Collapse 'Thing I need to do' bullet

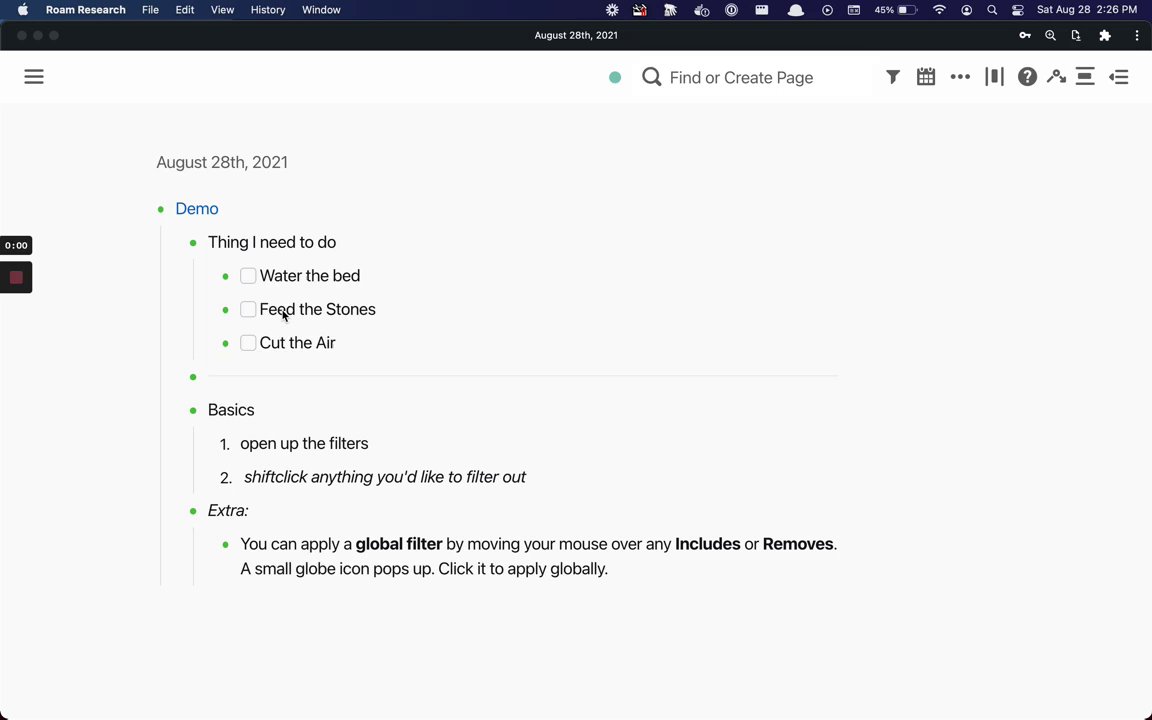pyautogui.click(x=193, y=243)
